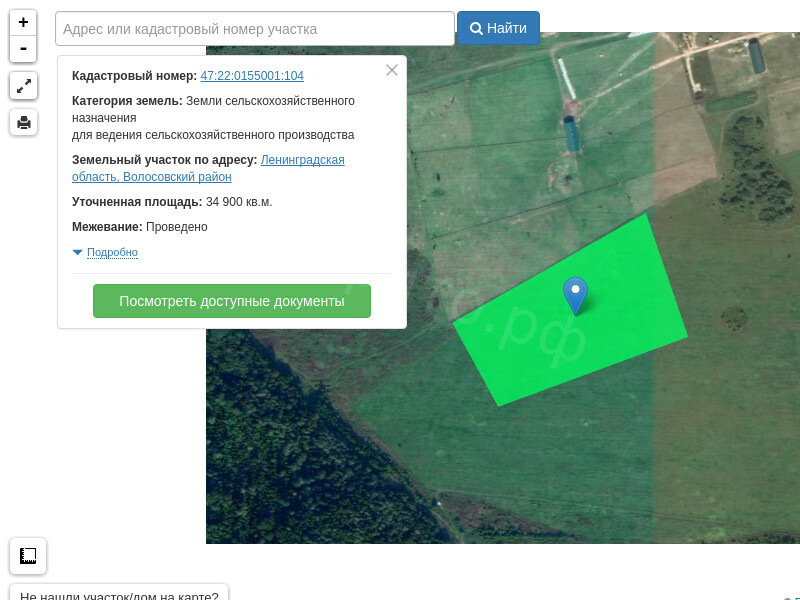Close the parcel info popup
Viewport: 800px width, 600px height.
click(392, 70)
